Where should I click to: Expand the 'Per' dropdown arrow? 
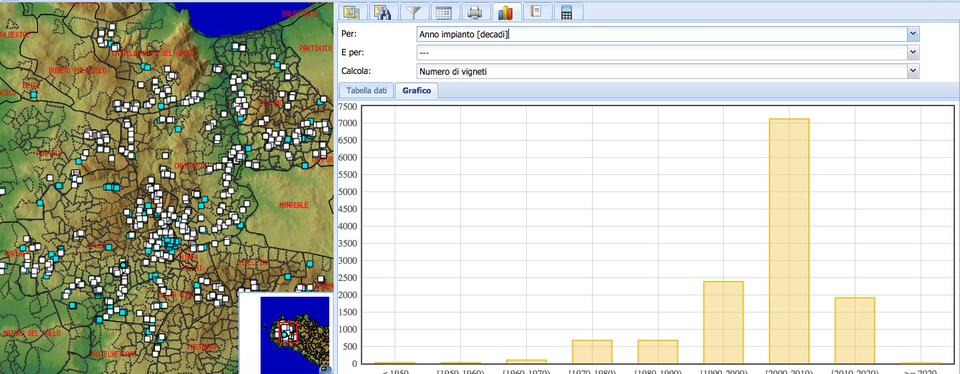click(913, 34)
